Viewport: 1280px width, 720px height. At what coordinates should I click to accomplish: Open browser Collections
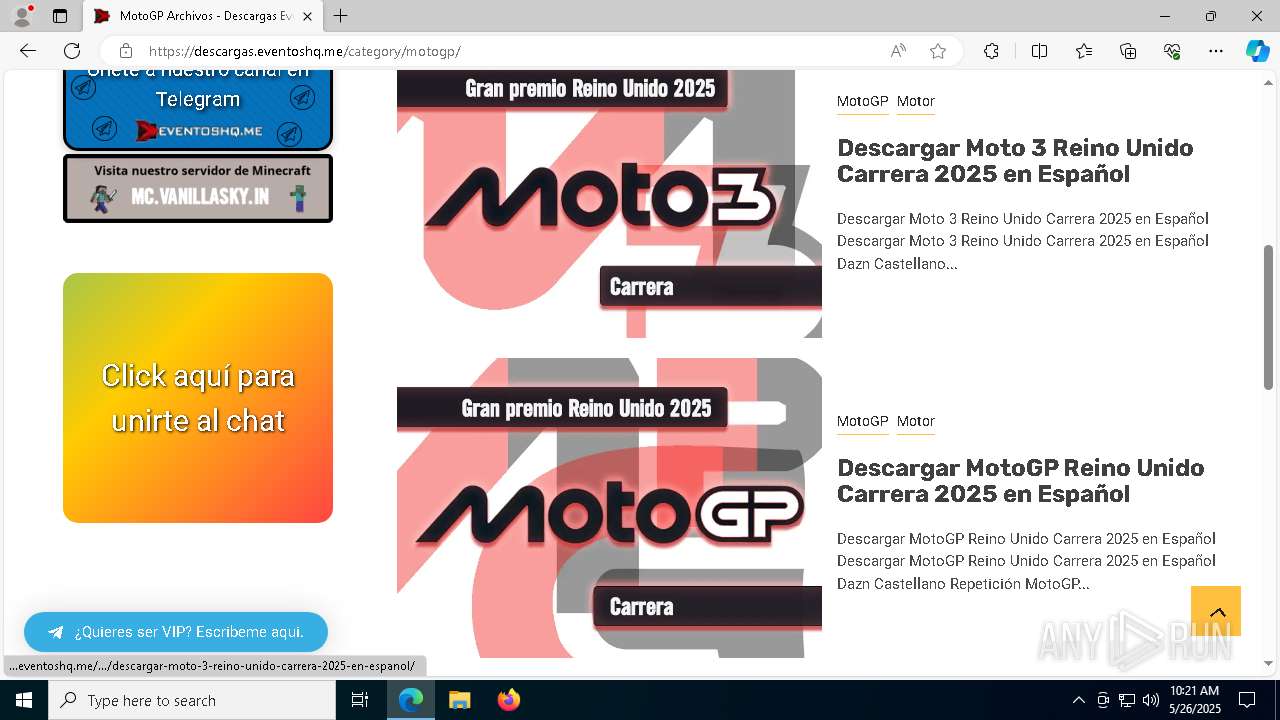click(1128, 51)
